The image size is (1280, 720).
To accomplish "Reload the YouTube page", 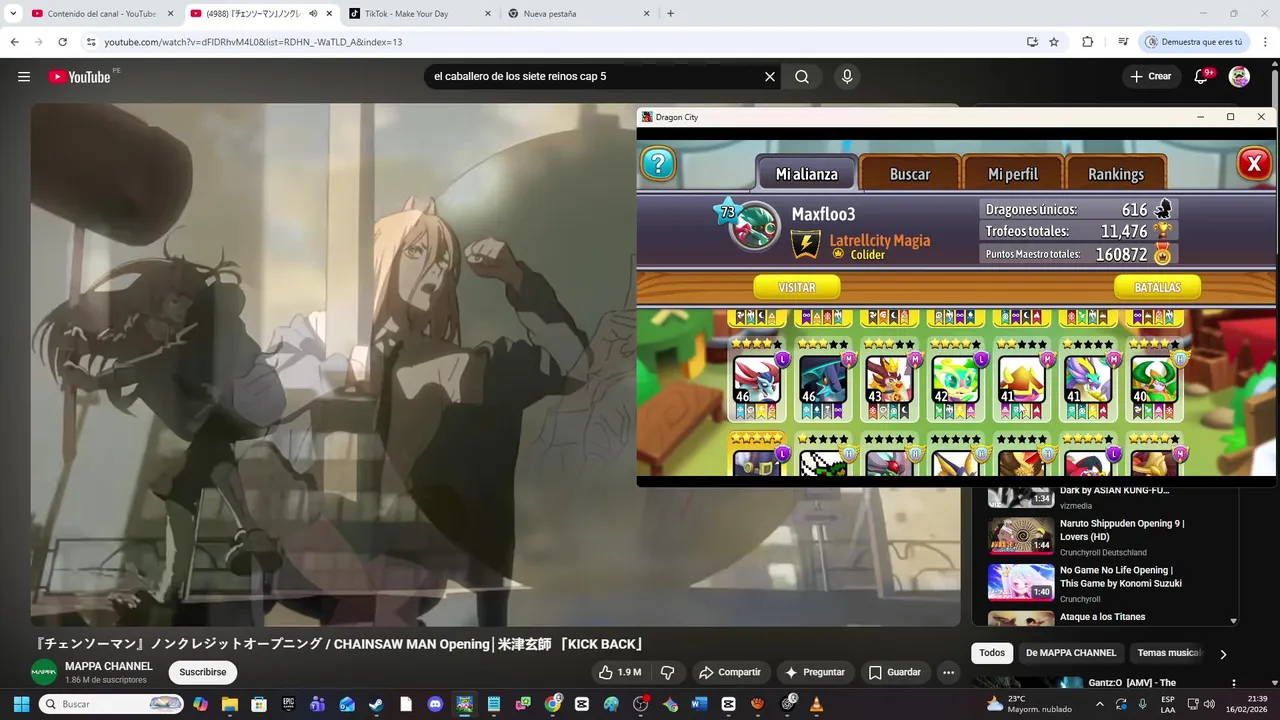I will click(x=62, y=42).
